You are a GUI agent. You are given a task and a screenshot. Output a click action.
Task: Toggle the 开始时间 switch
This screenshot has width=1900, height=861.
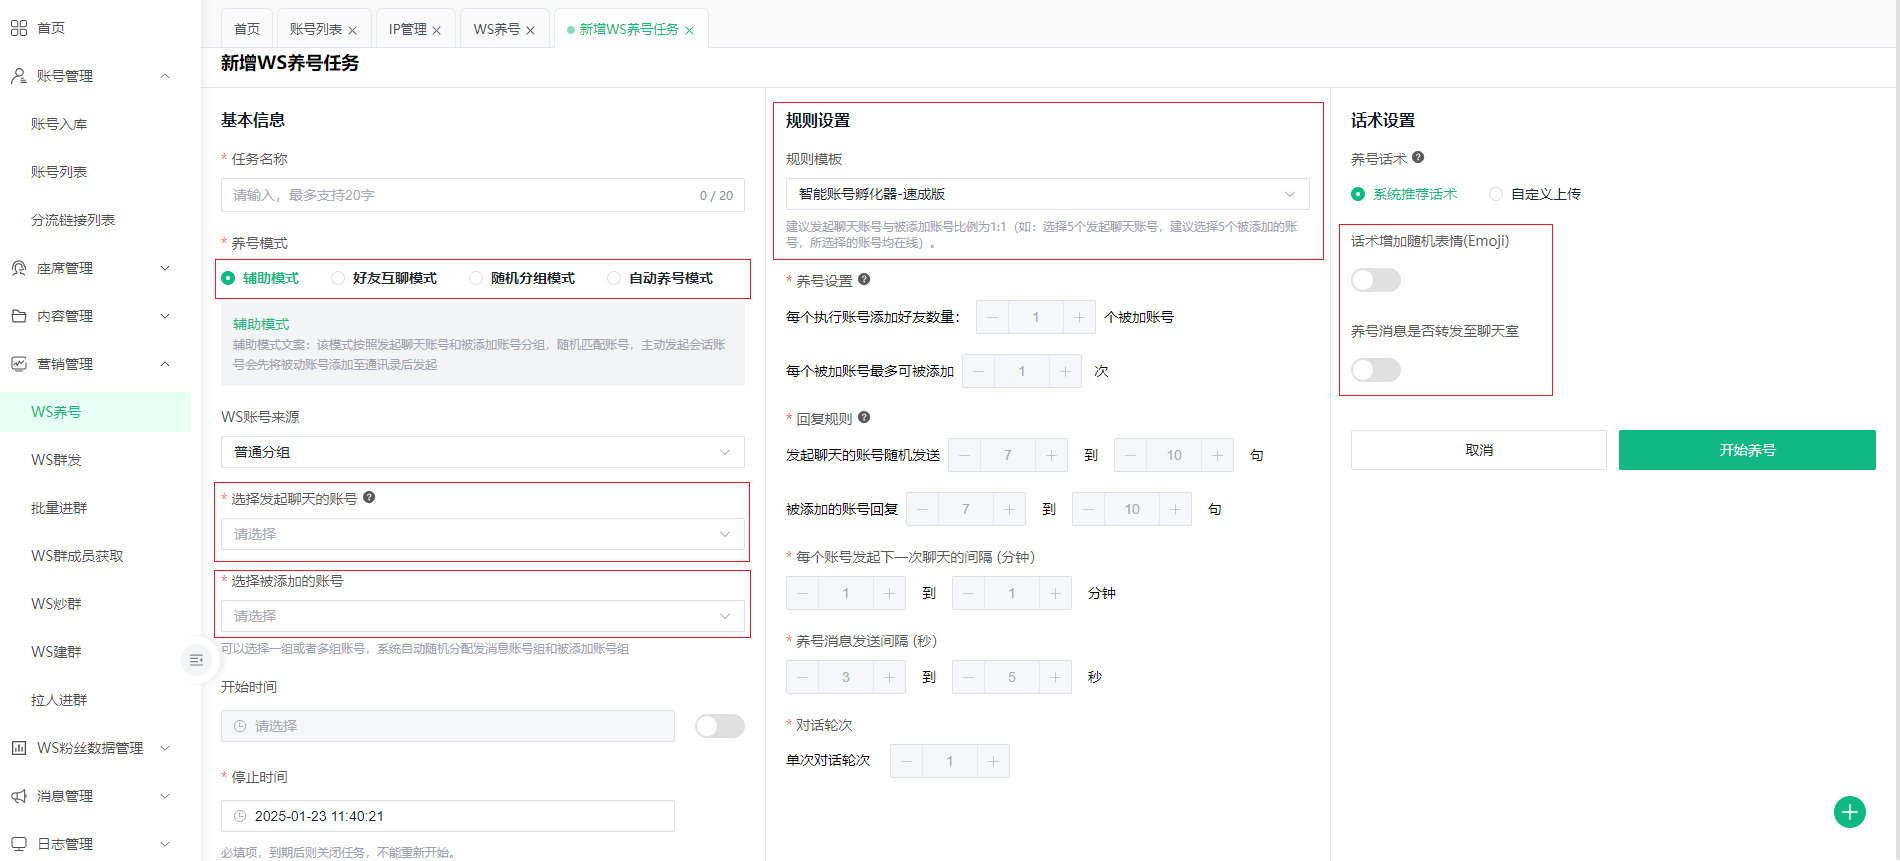[719, 726]
